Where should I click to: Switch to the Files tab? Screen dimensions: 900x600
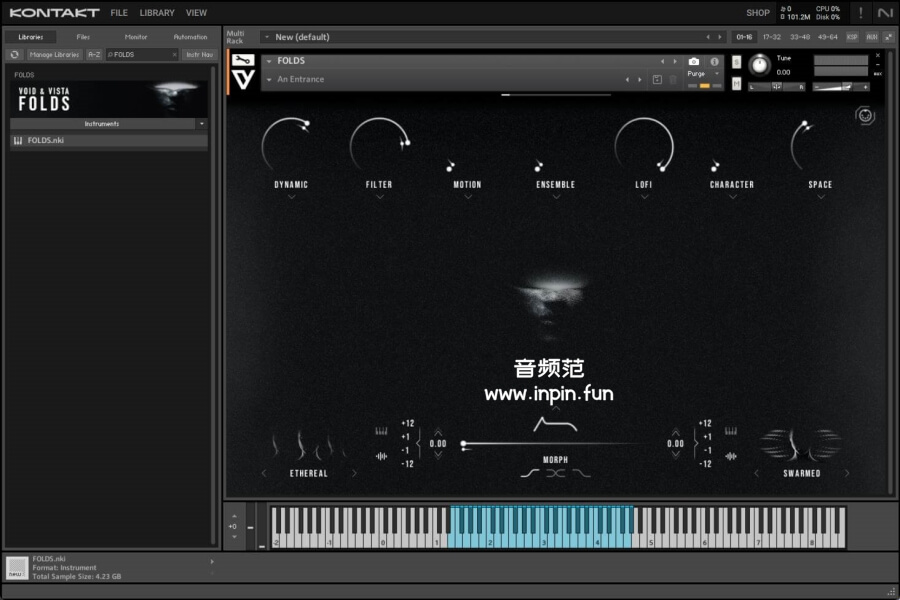point(83,37)
